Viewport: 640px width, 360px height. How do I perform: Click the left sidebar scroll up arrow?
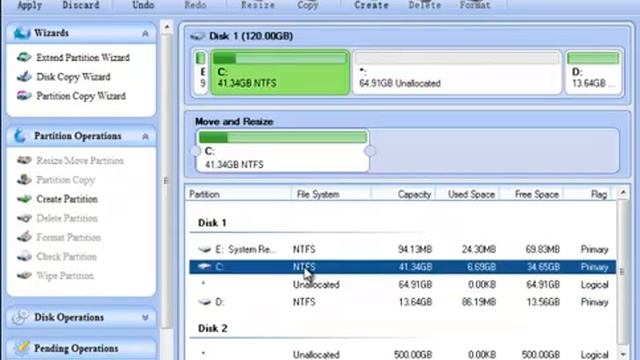167,27
